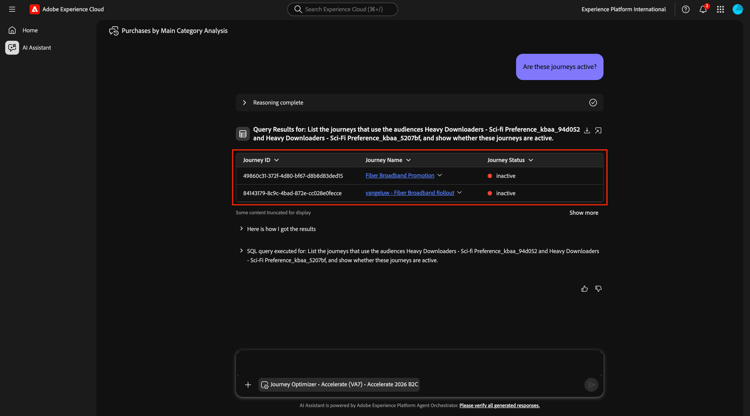Click the query results table icon
This screenshot has width=750, height=416.
pyautogui.click(x=243, y=134)
